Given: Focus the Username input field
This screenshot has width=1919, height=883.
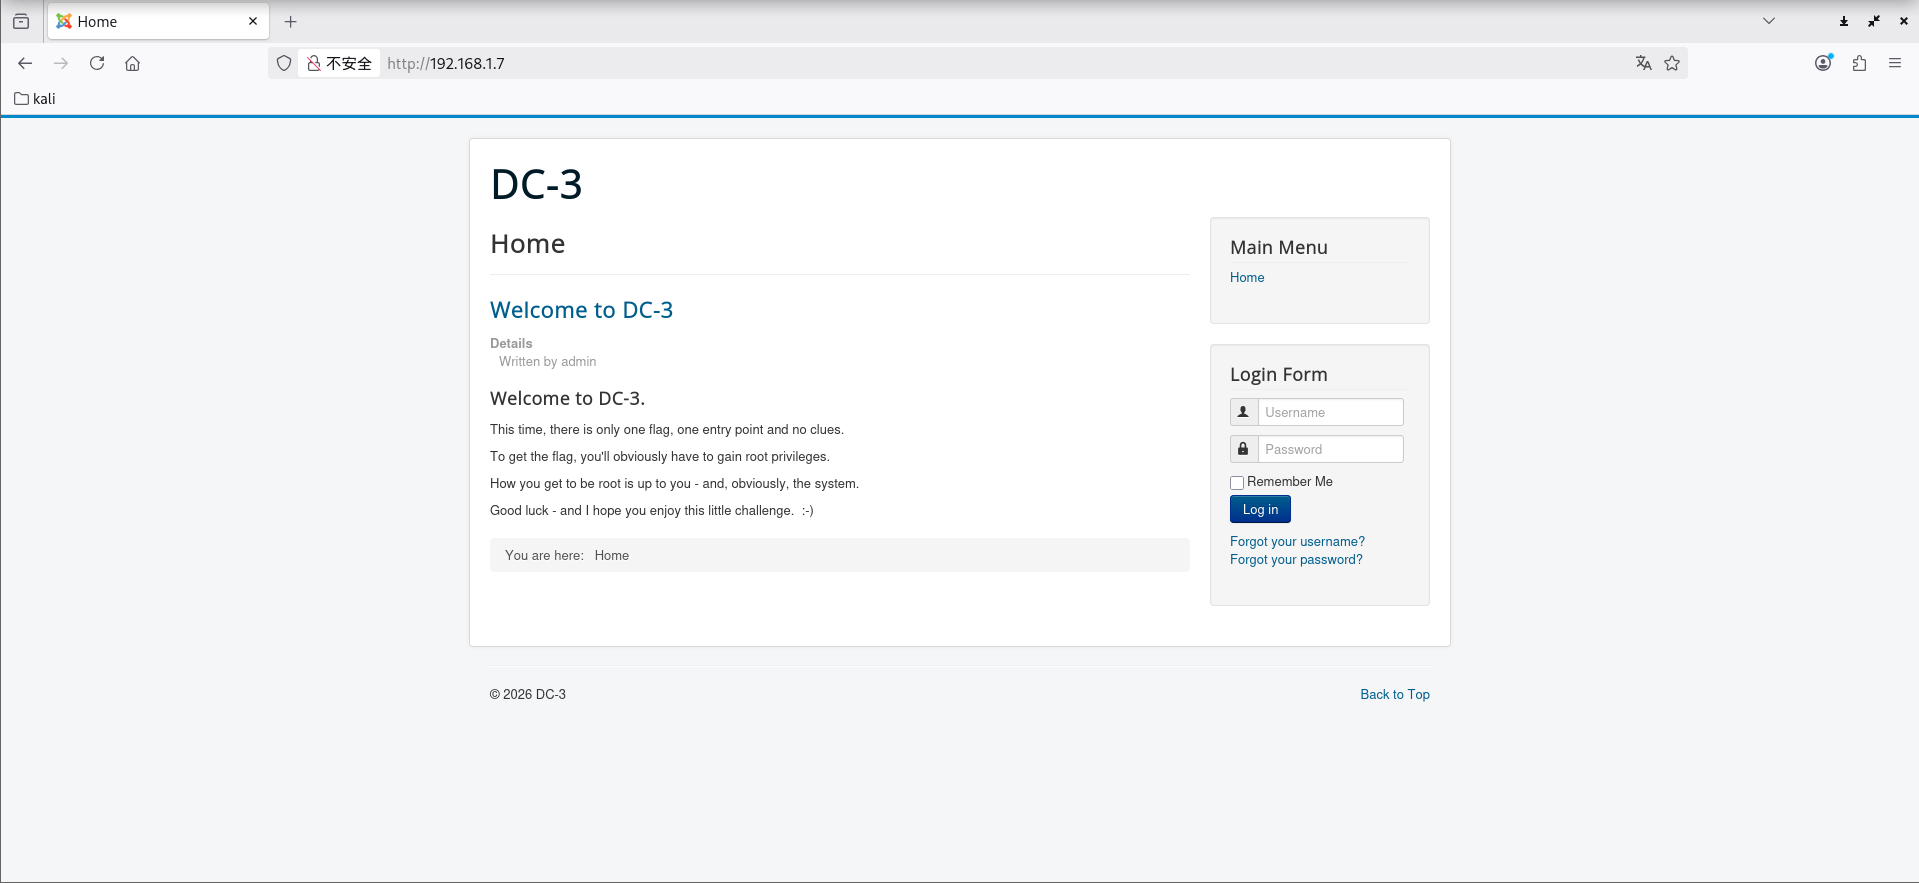Looking at the screenshot, I should (x=1329, y=412).
